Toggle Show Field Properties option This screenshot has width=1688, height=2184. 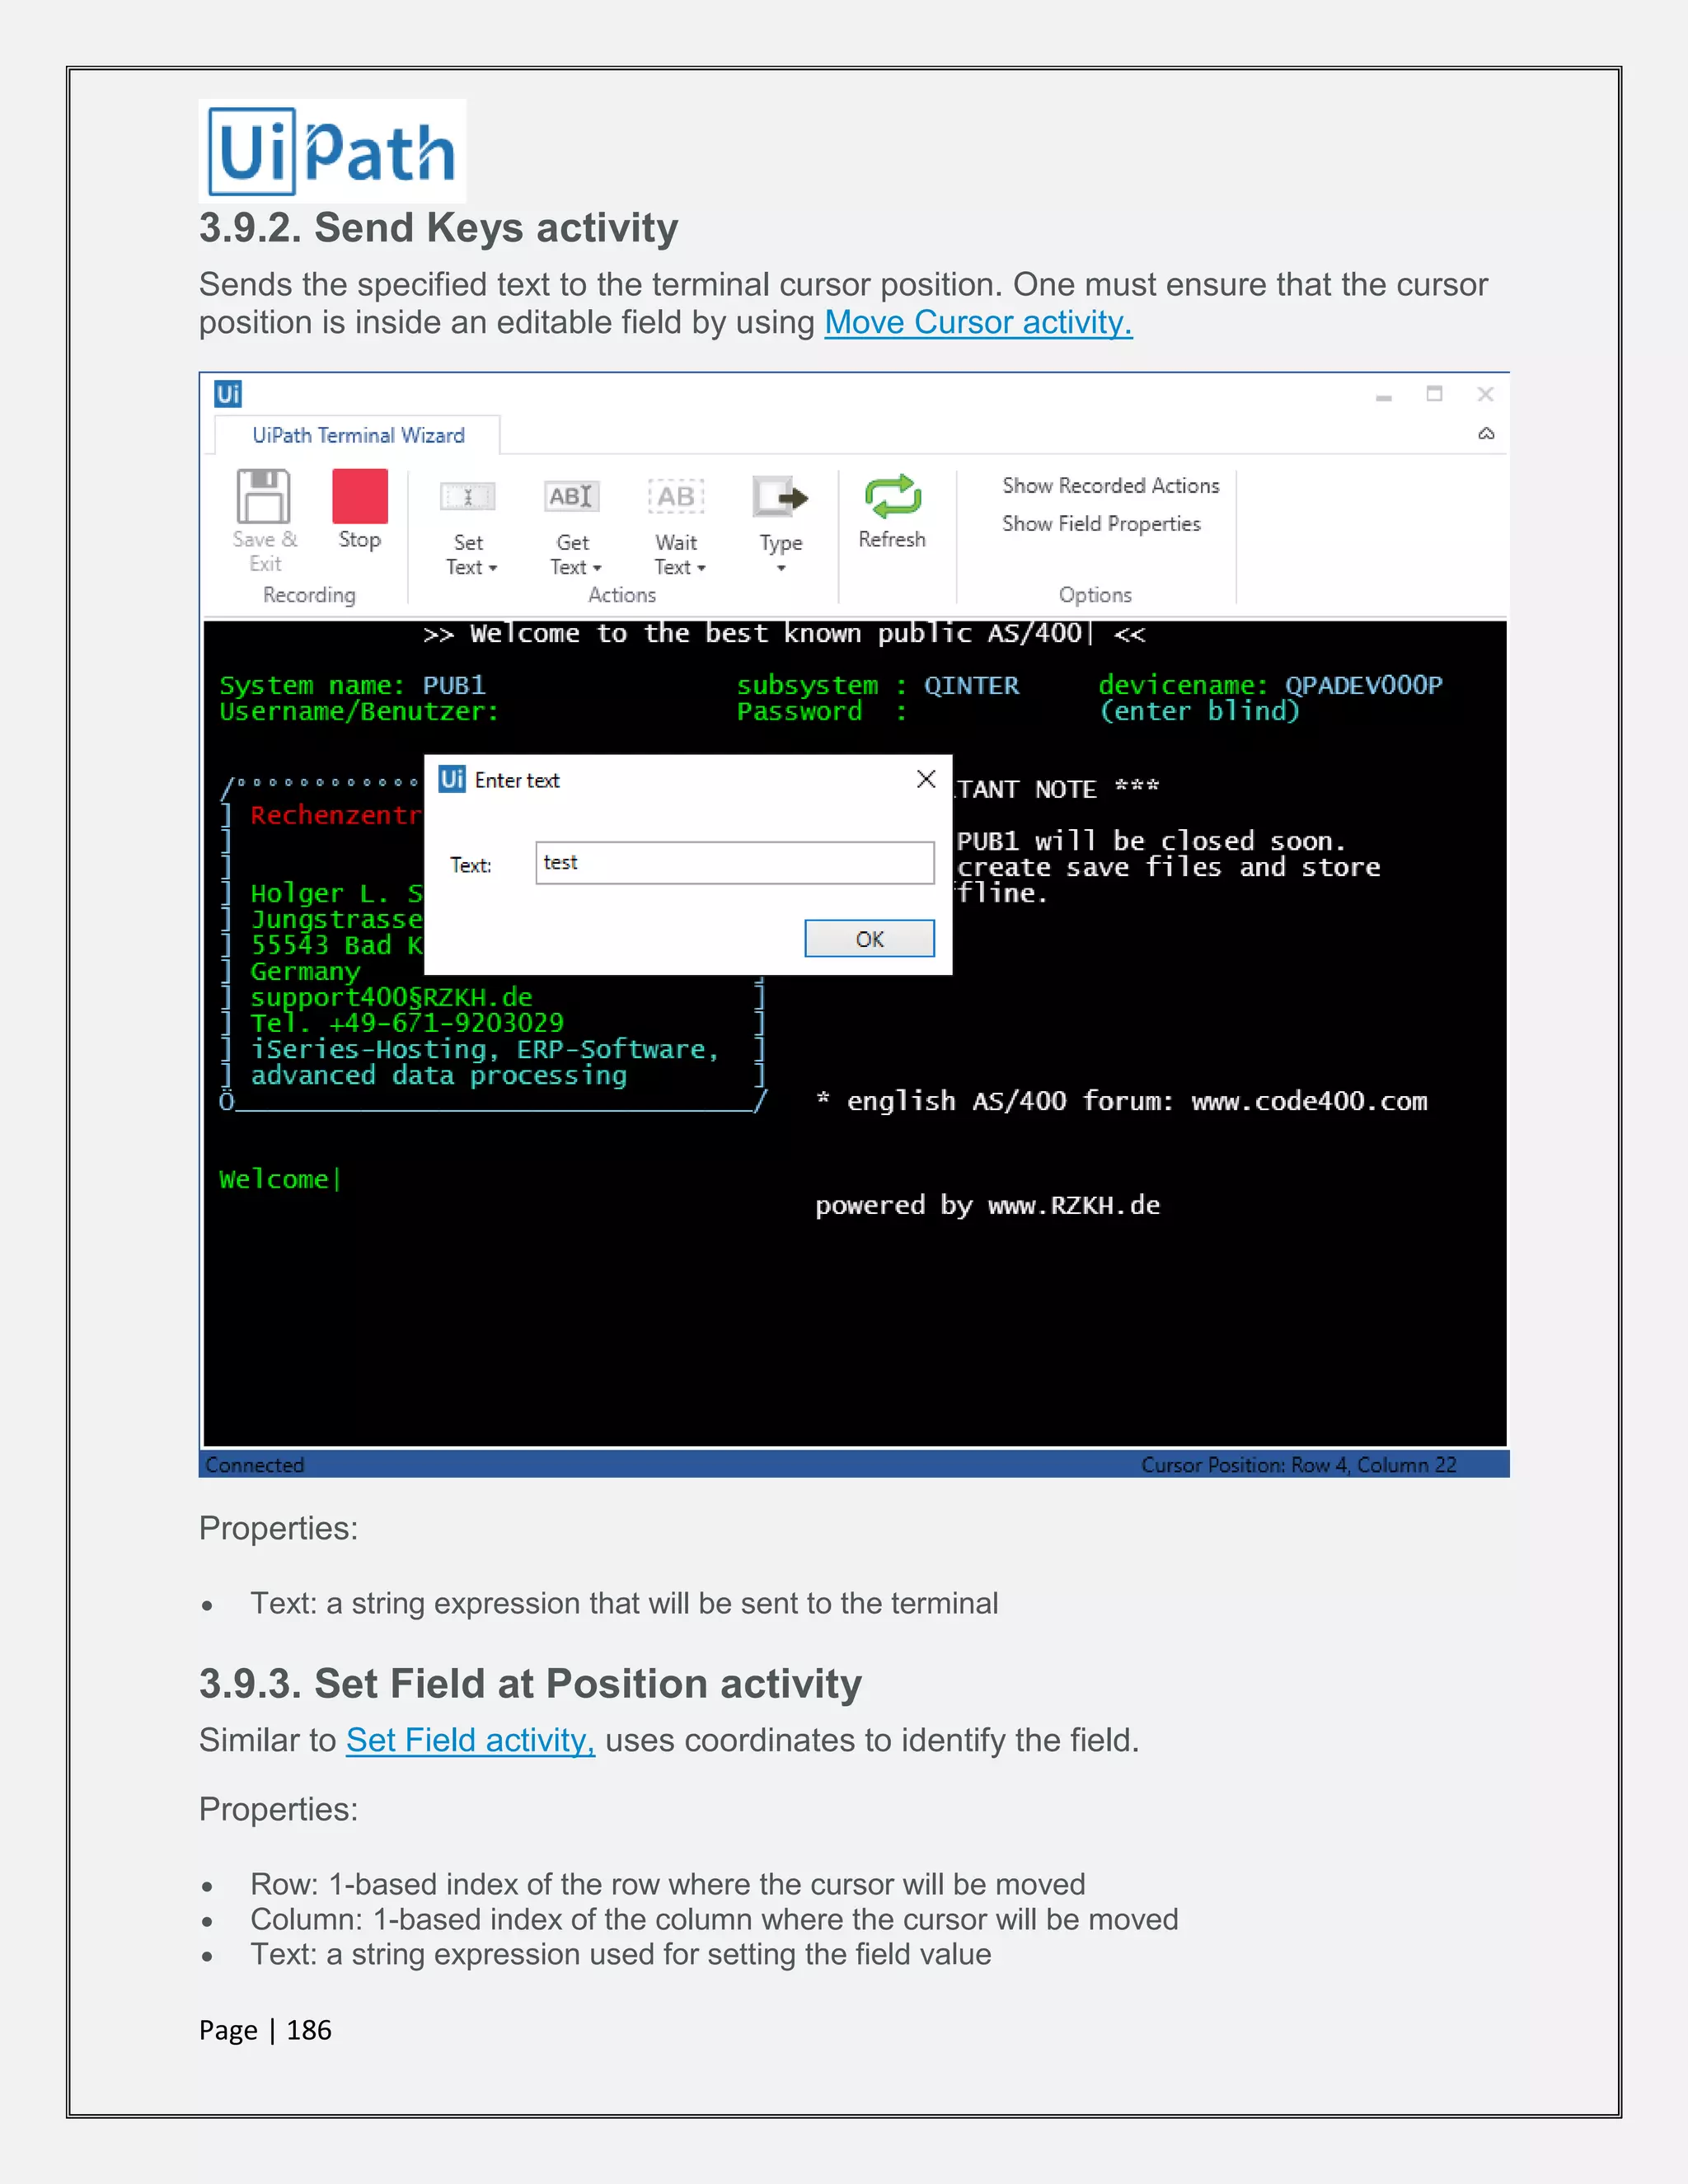click(1101, 524)
